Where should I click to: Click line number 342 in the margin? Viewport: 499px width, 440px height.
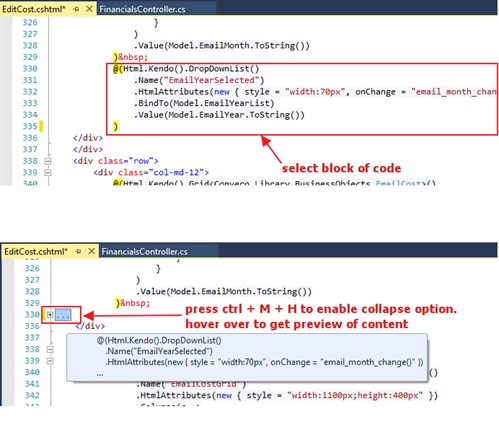32,396
